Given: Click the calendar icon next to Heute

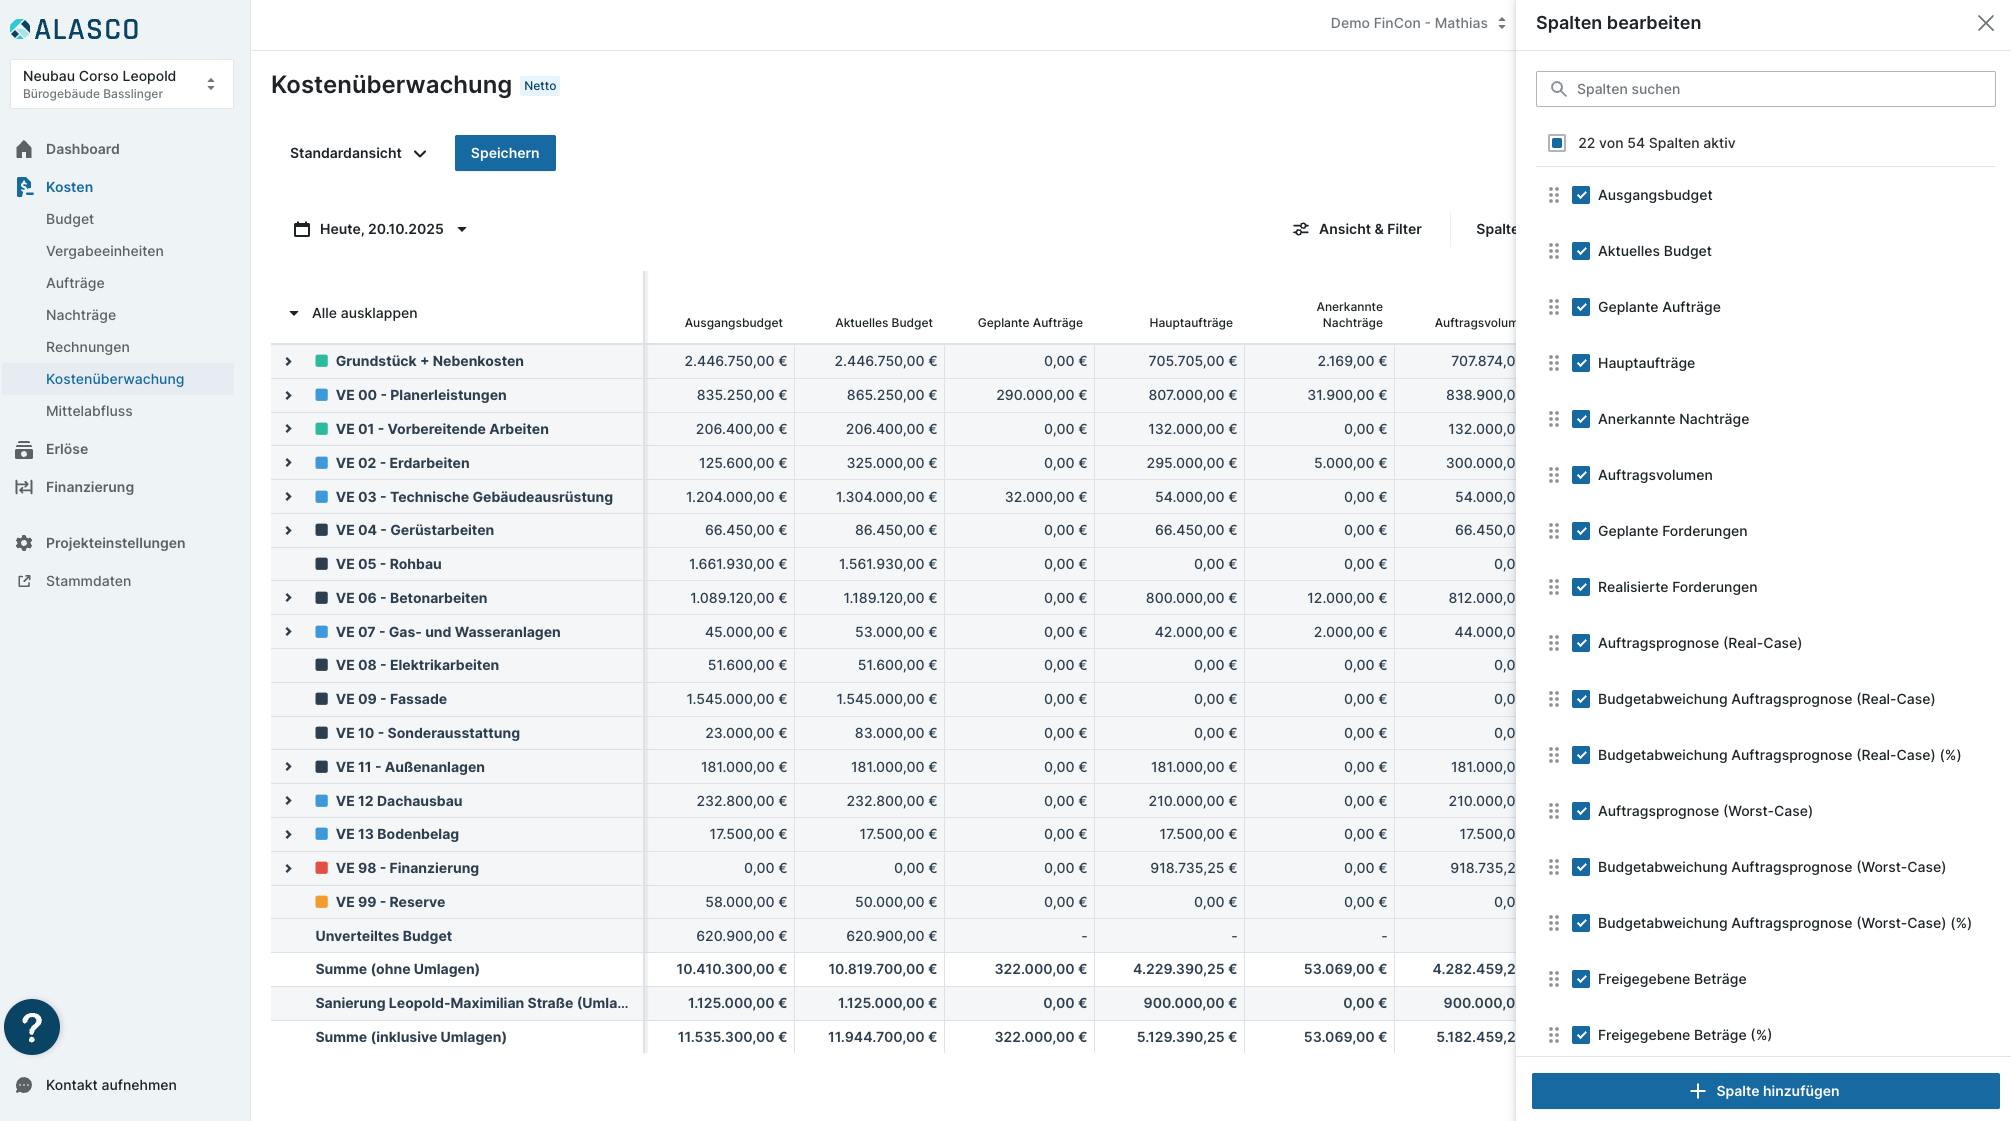Looking at the screenshot, I should pyautogui.click(x=301, y=229).
